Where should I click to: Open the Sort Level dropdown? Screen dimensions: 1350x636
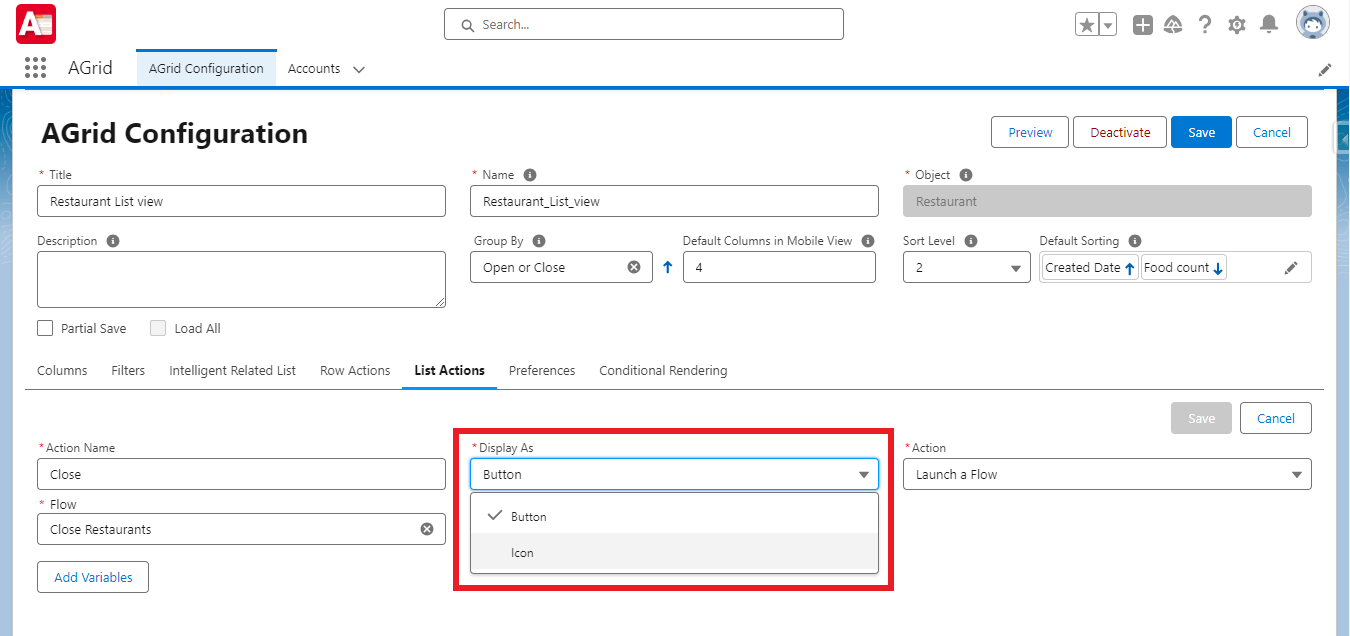click(x=967, y=268)
